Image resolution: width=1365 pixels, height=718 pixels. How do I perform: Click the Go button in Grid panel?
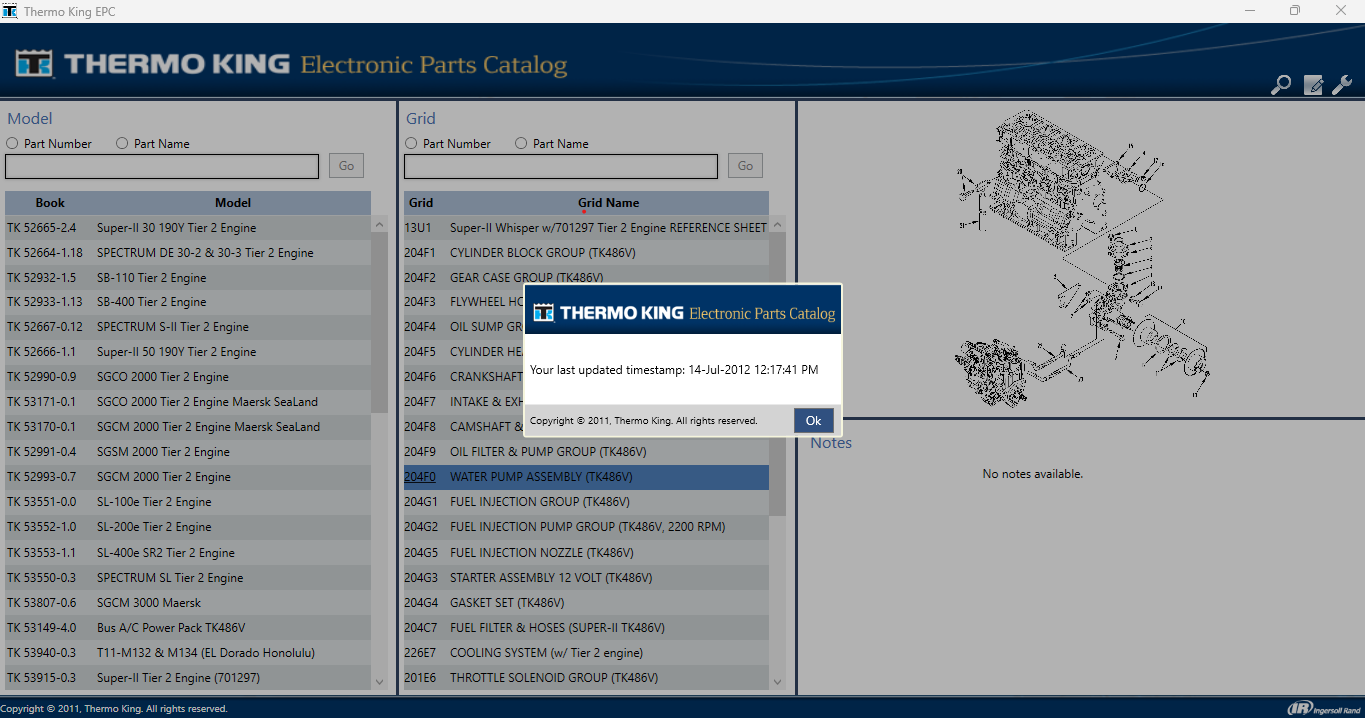coord(745,166)
